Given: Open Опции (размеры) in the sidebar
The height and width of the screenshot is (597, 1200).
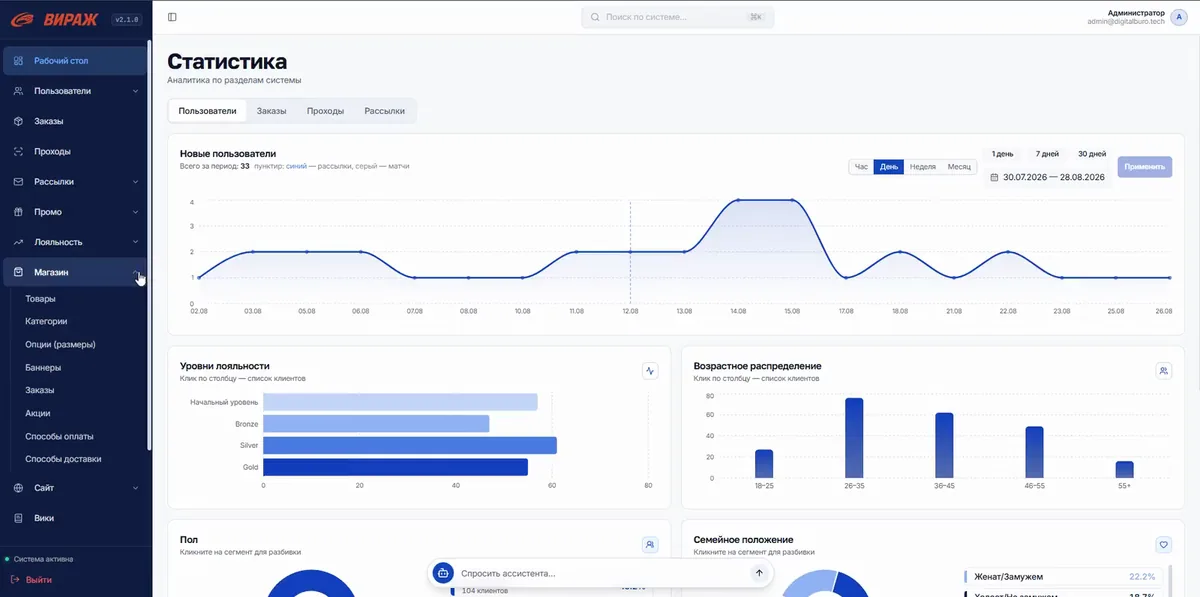Looking at the screenshot, I should click(60, 345).
